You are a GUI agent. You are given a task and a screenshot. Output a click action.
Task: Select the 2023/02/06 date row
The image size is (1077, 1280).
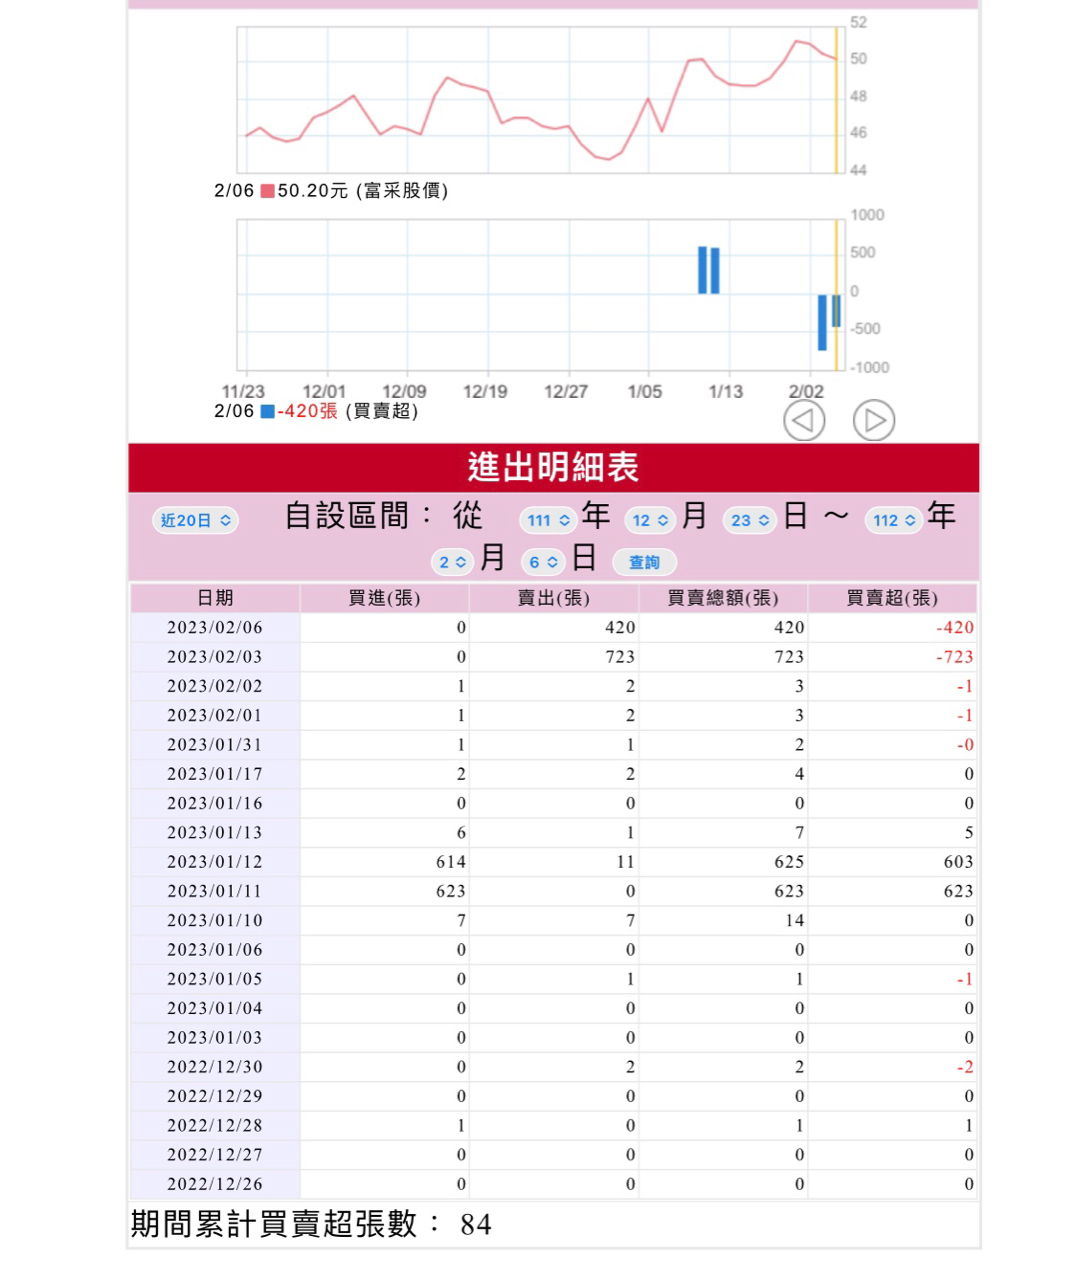coord(215,627)
